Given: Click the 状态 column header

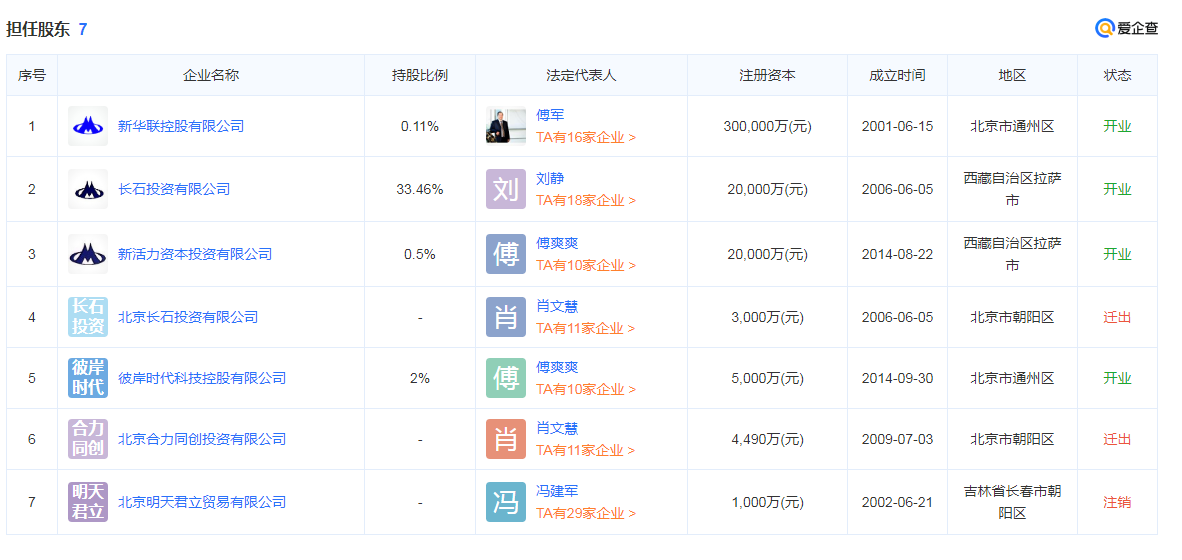Looking at the screenshot, I should coord(1117,75).
